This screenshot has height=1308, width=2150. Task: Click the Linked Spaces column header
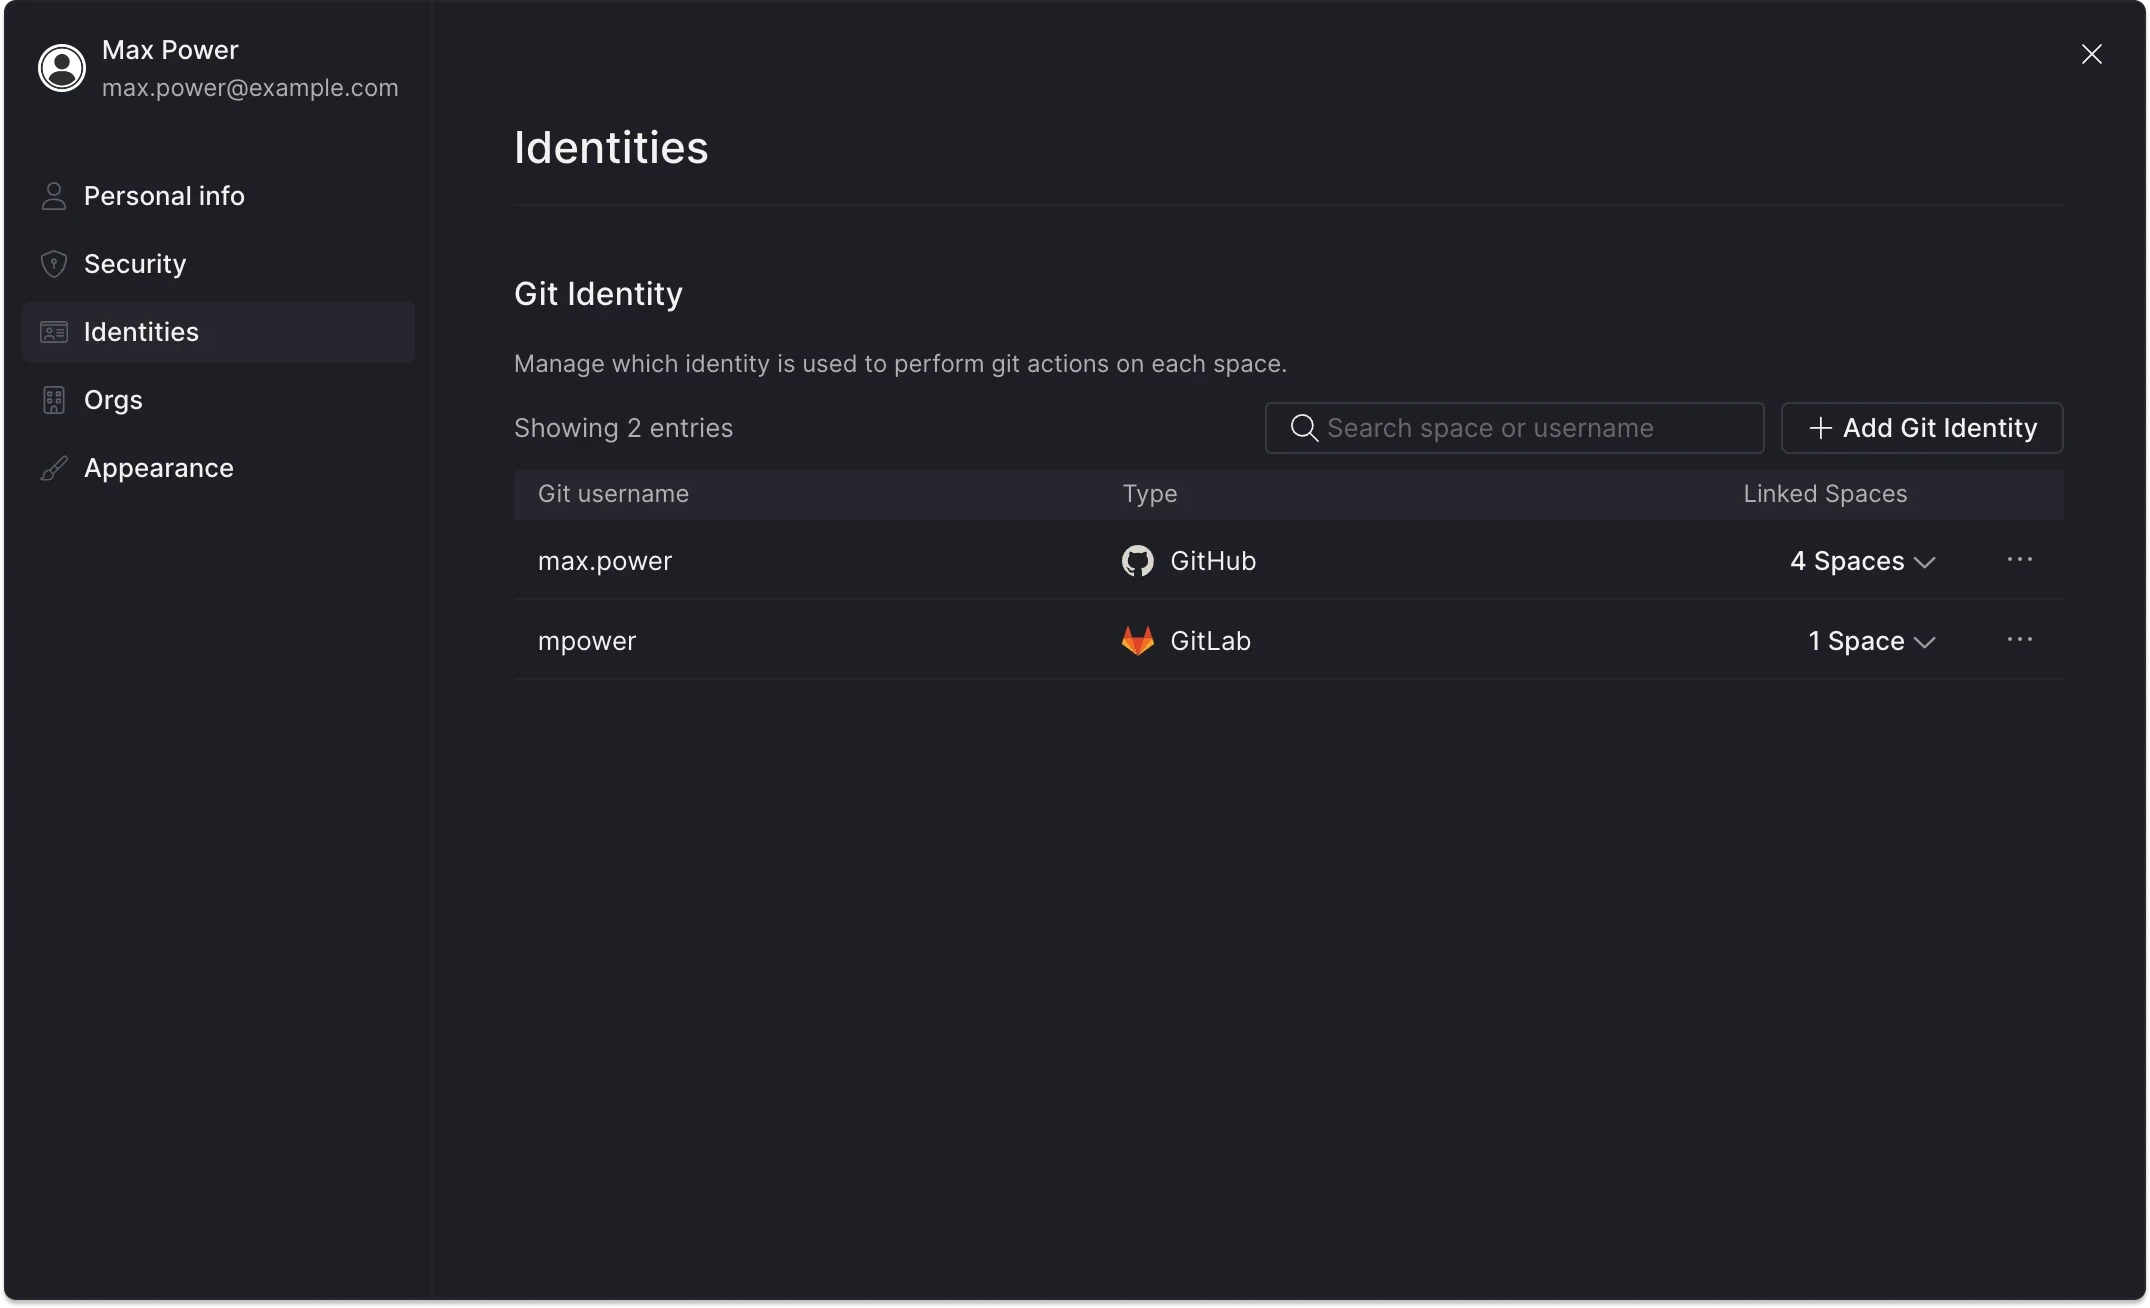tap(1825, 494)
